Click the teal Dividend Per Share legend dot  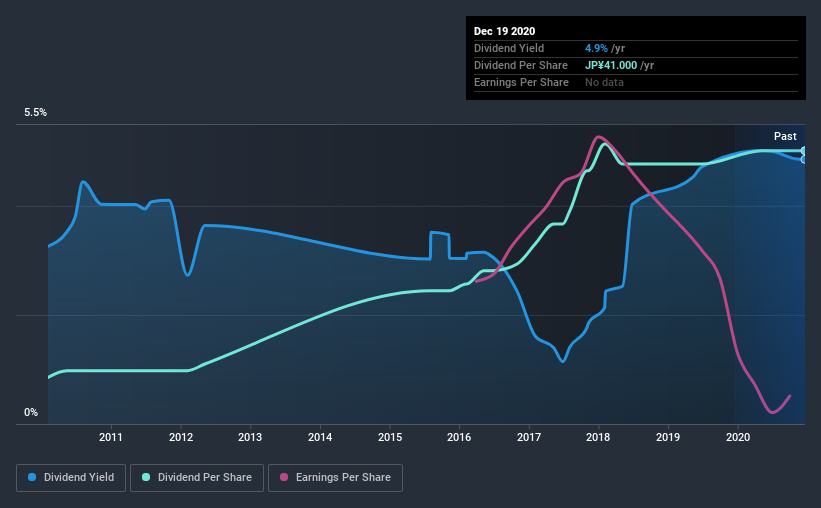click(x=147, y=478)
